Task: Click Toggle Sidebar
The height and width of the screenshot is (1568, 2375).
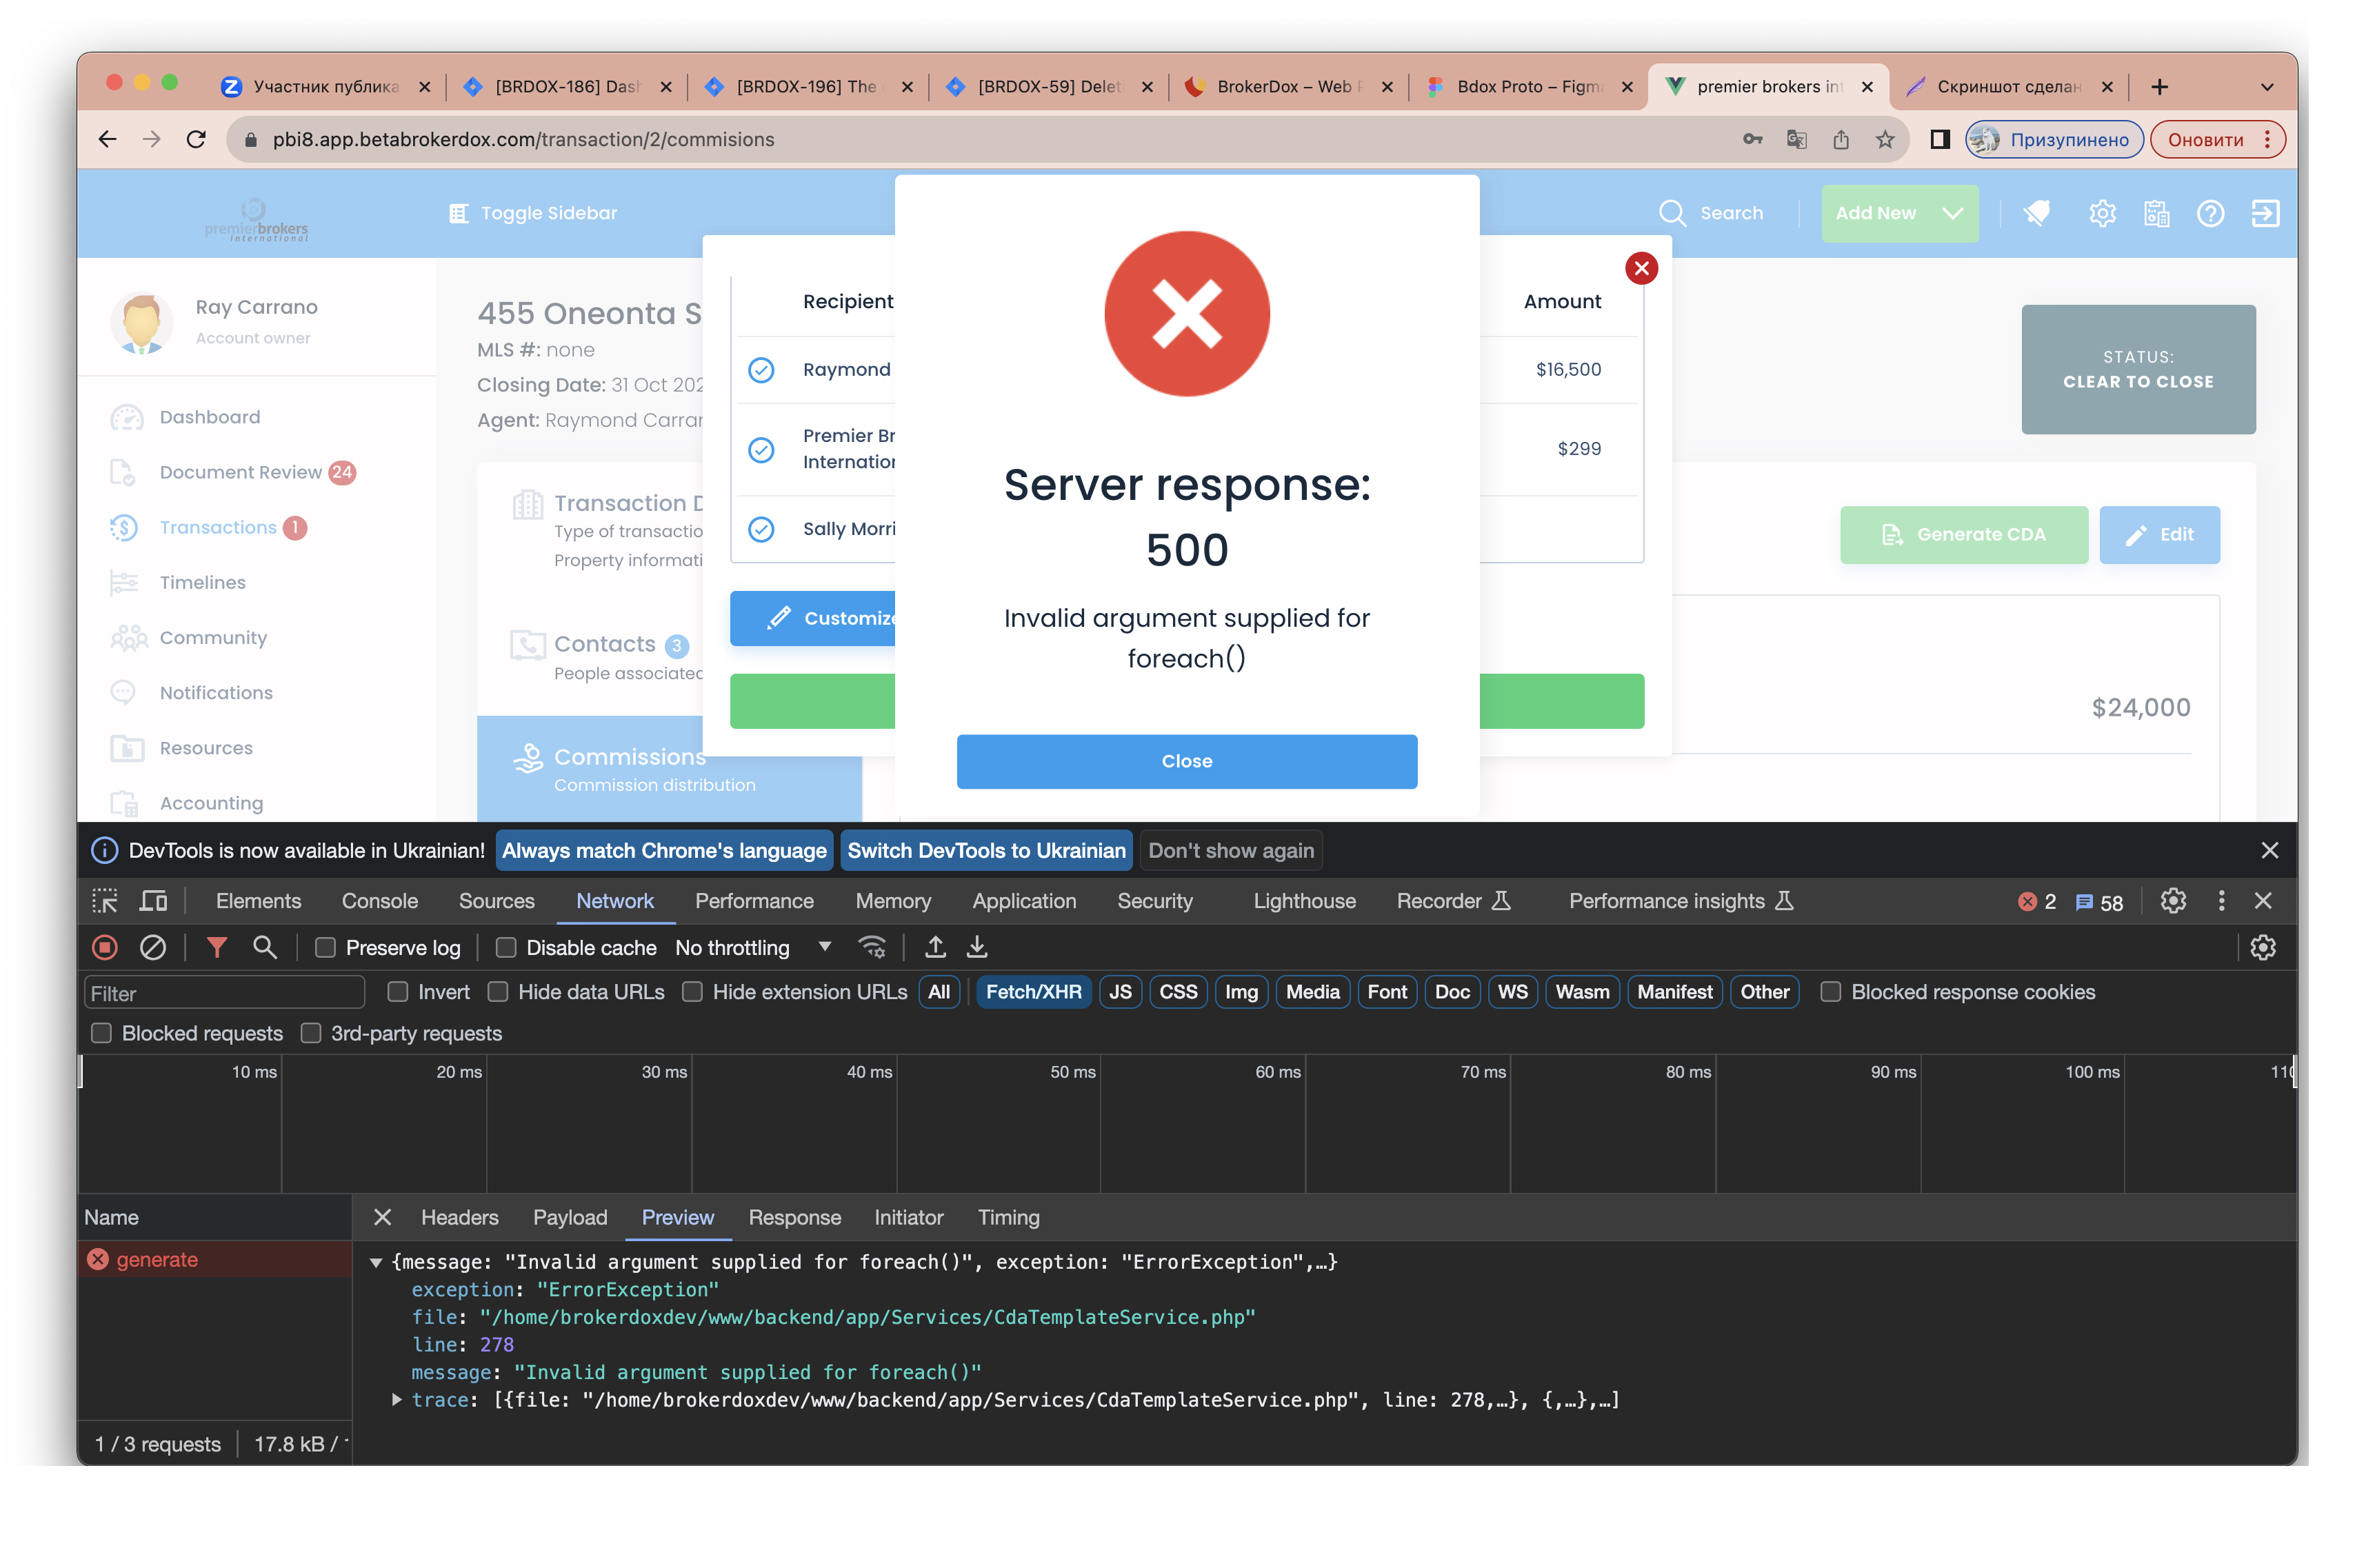Action: click(x=533, y=213)
